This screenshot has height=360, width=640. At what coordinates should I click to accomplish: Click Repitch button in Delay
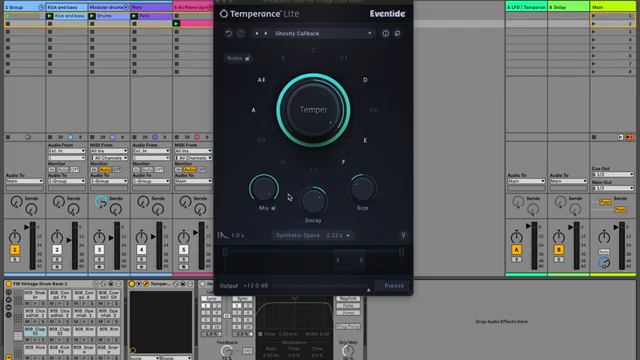point(348,299)
